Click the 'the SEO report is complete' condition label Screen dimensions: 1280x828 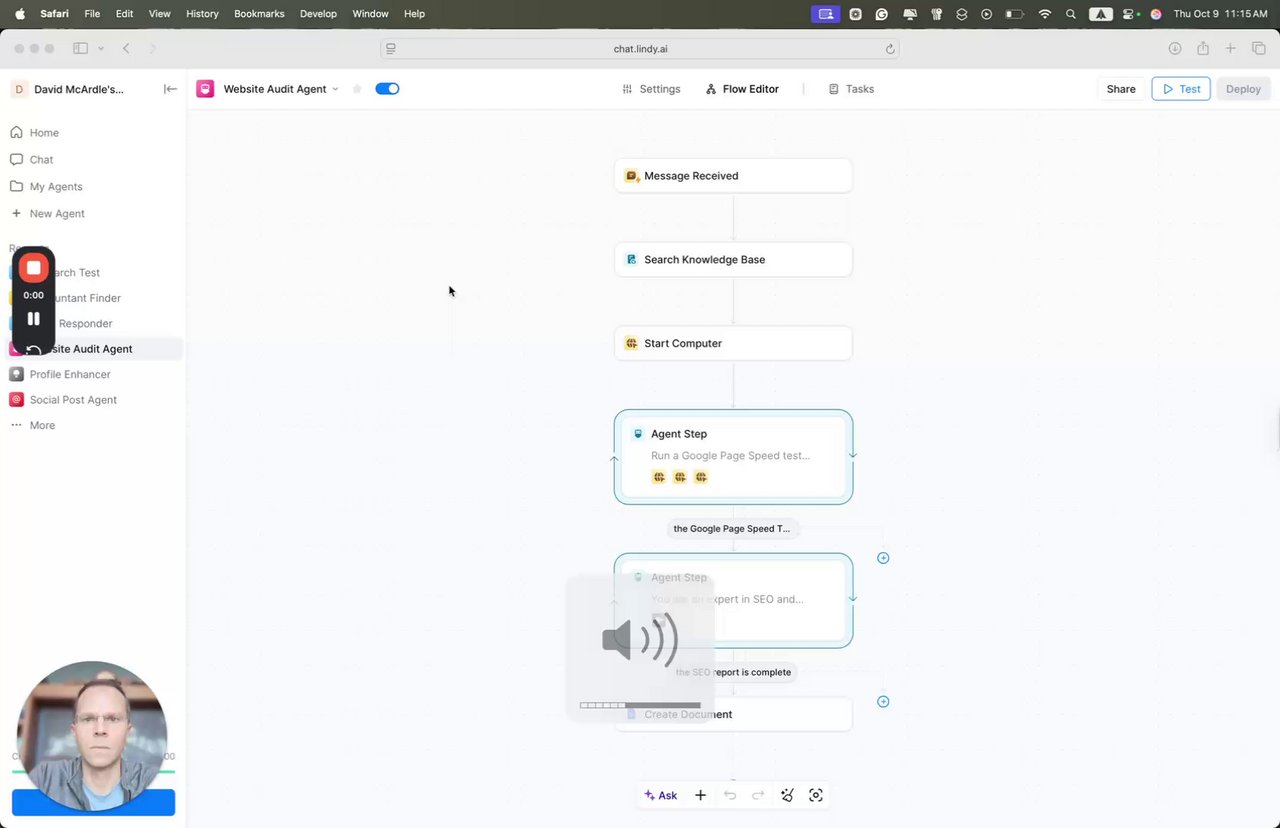click(733, 672)
